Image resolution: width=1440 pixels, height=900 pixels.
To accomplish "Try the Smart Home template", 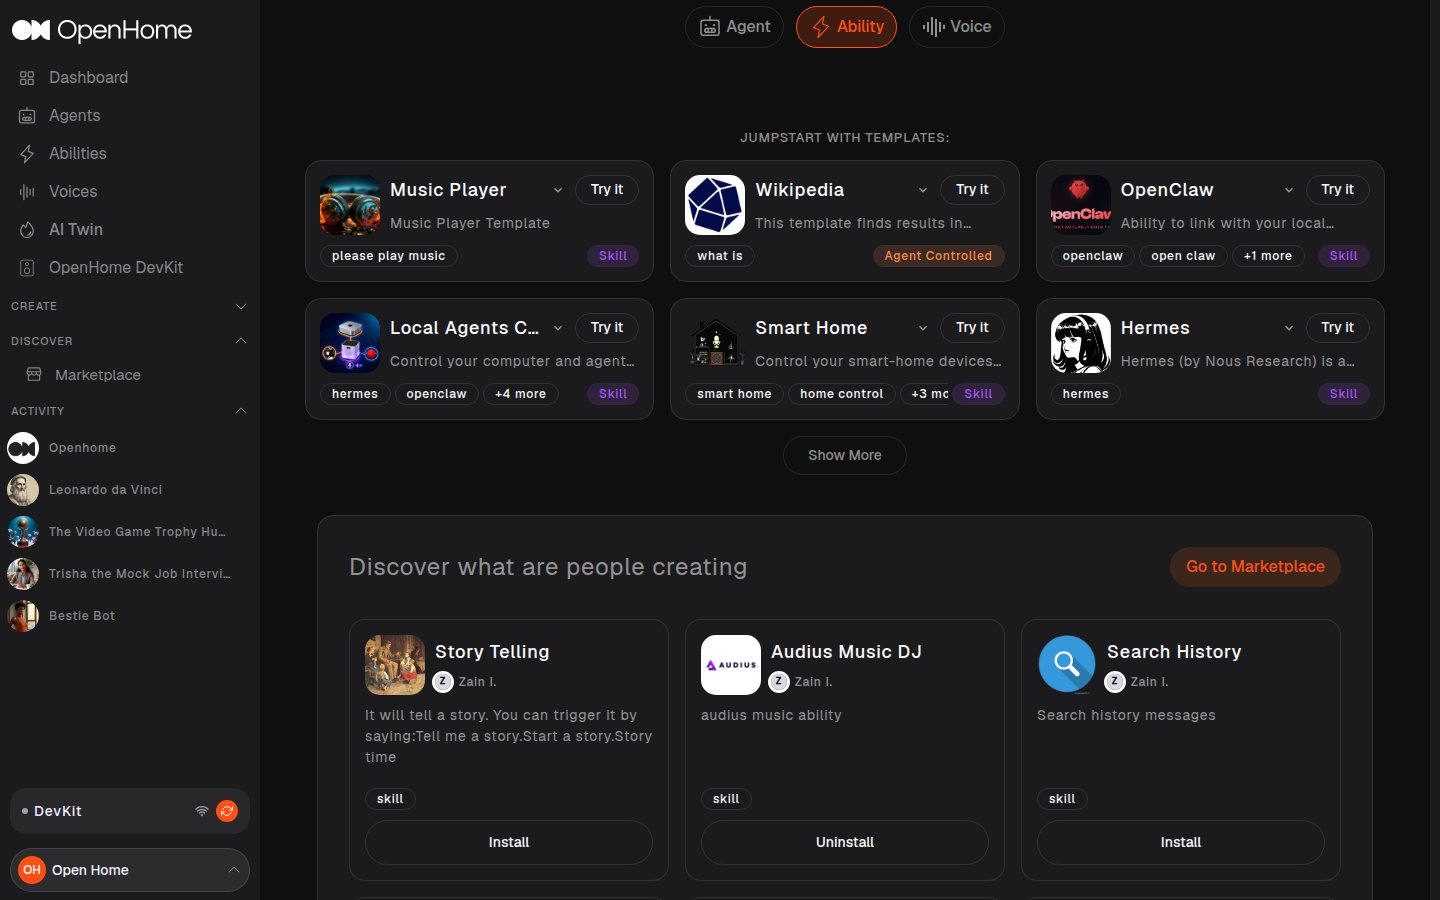I will 972,328.
